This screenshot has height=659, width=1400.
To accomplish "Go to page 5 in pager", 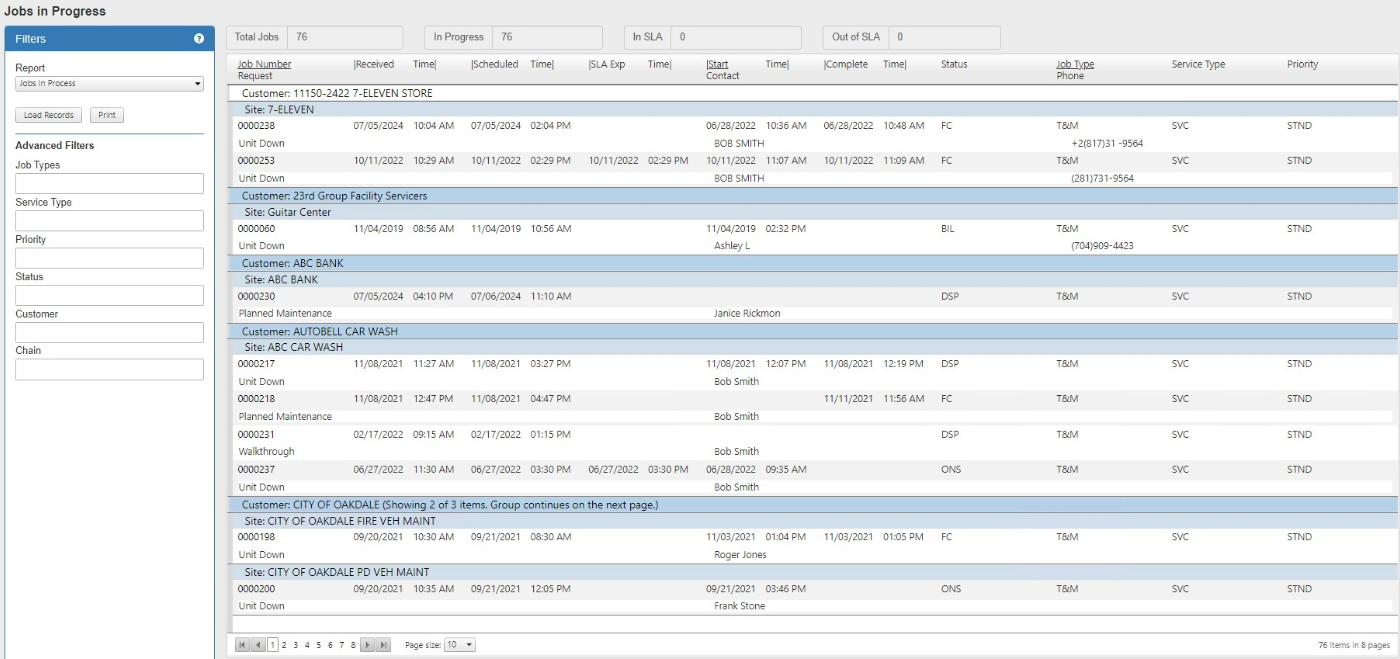I will (318, 645).
